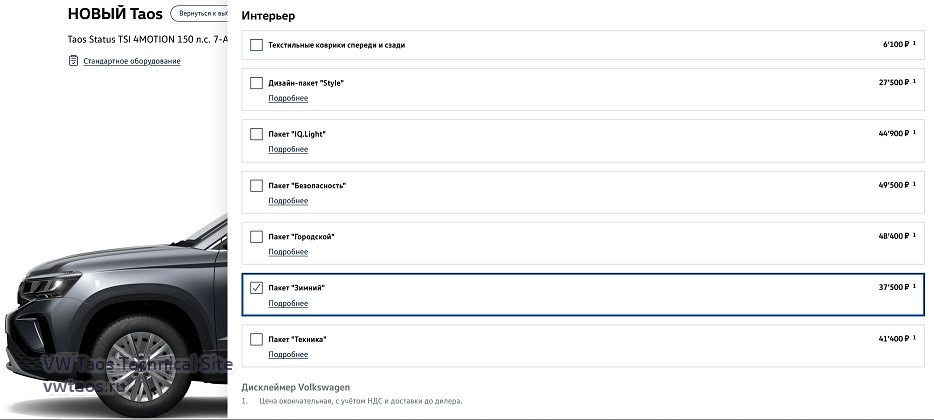Screen dimensions: 934x420
Task: Check the Пакет "Безопасность" option
Action: tap(257, 185)
